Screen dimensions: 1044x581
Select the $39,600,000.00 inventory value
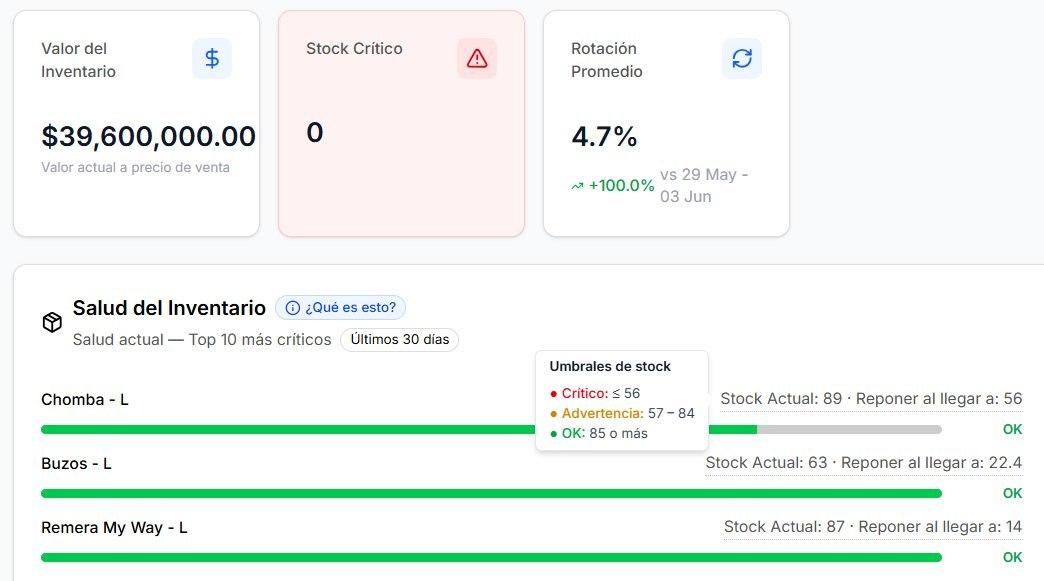[148, 136]
